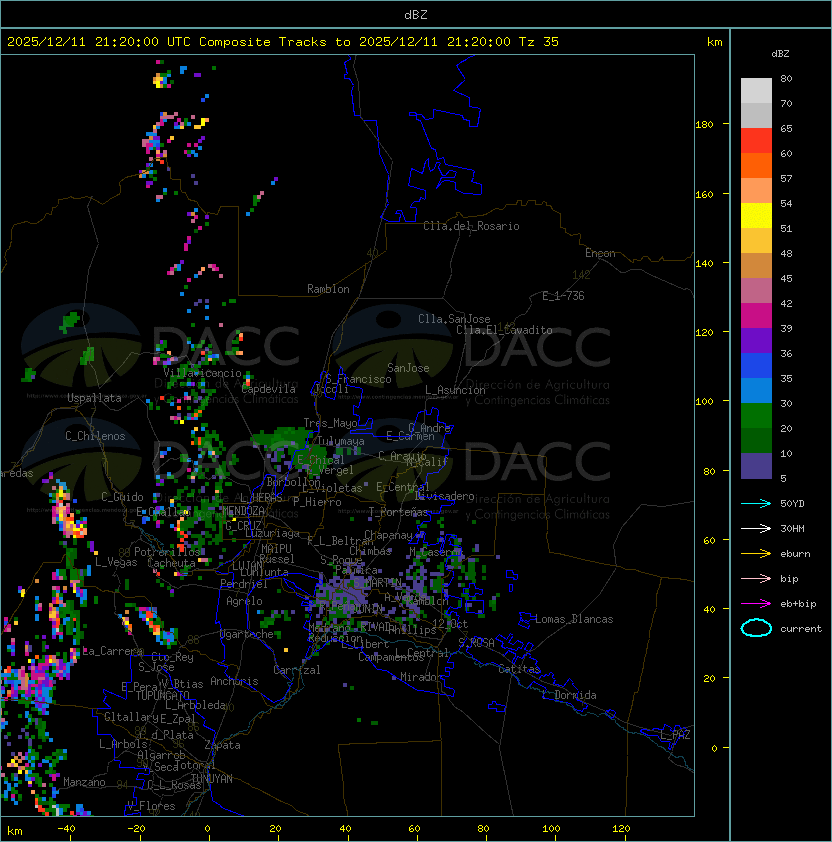Click the 'Ramblon' map label
The image size is (832, 842).
[x=328, y=289]
